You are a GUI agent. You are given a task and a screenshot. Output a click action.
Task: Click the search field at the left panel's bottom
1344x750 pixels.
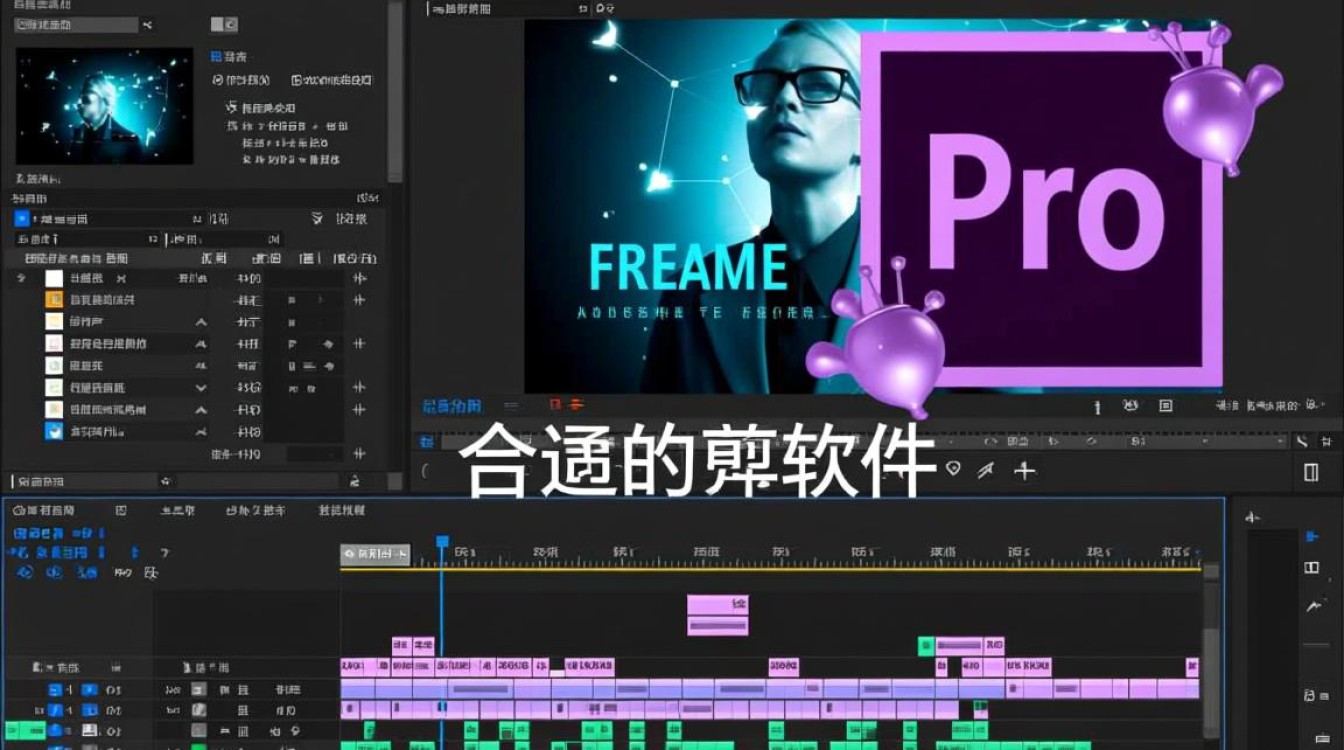click(x=84, y=481)
